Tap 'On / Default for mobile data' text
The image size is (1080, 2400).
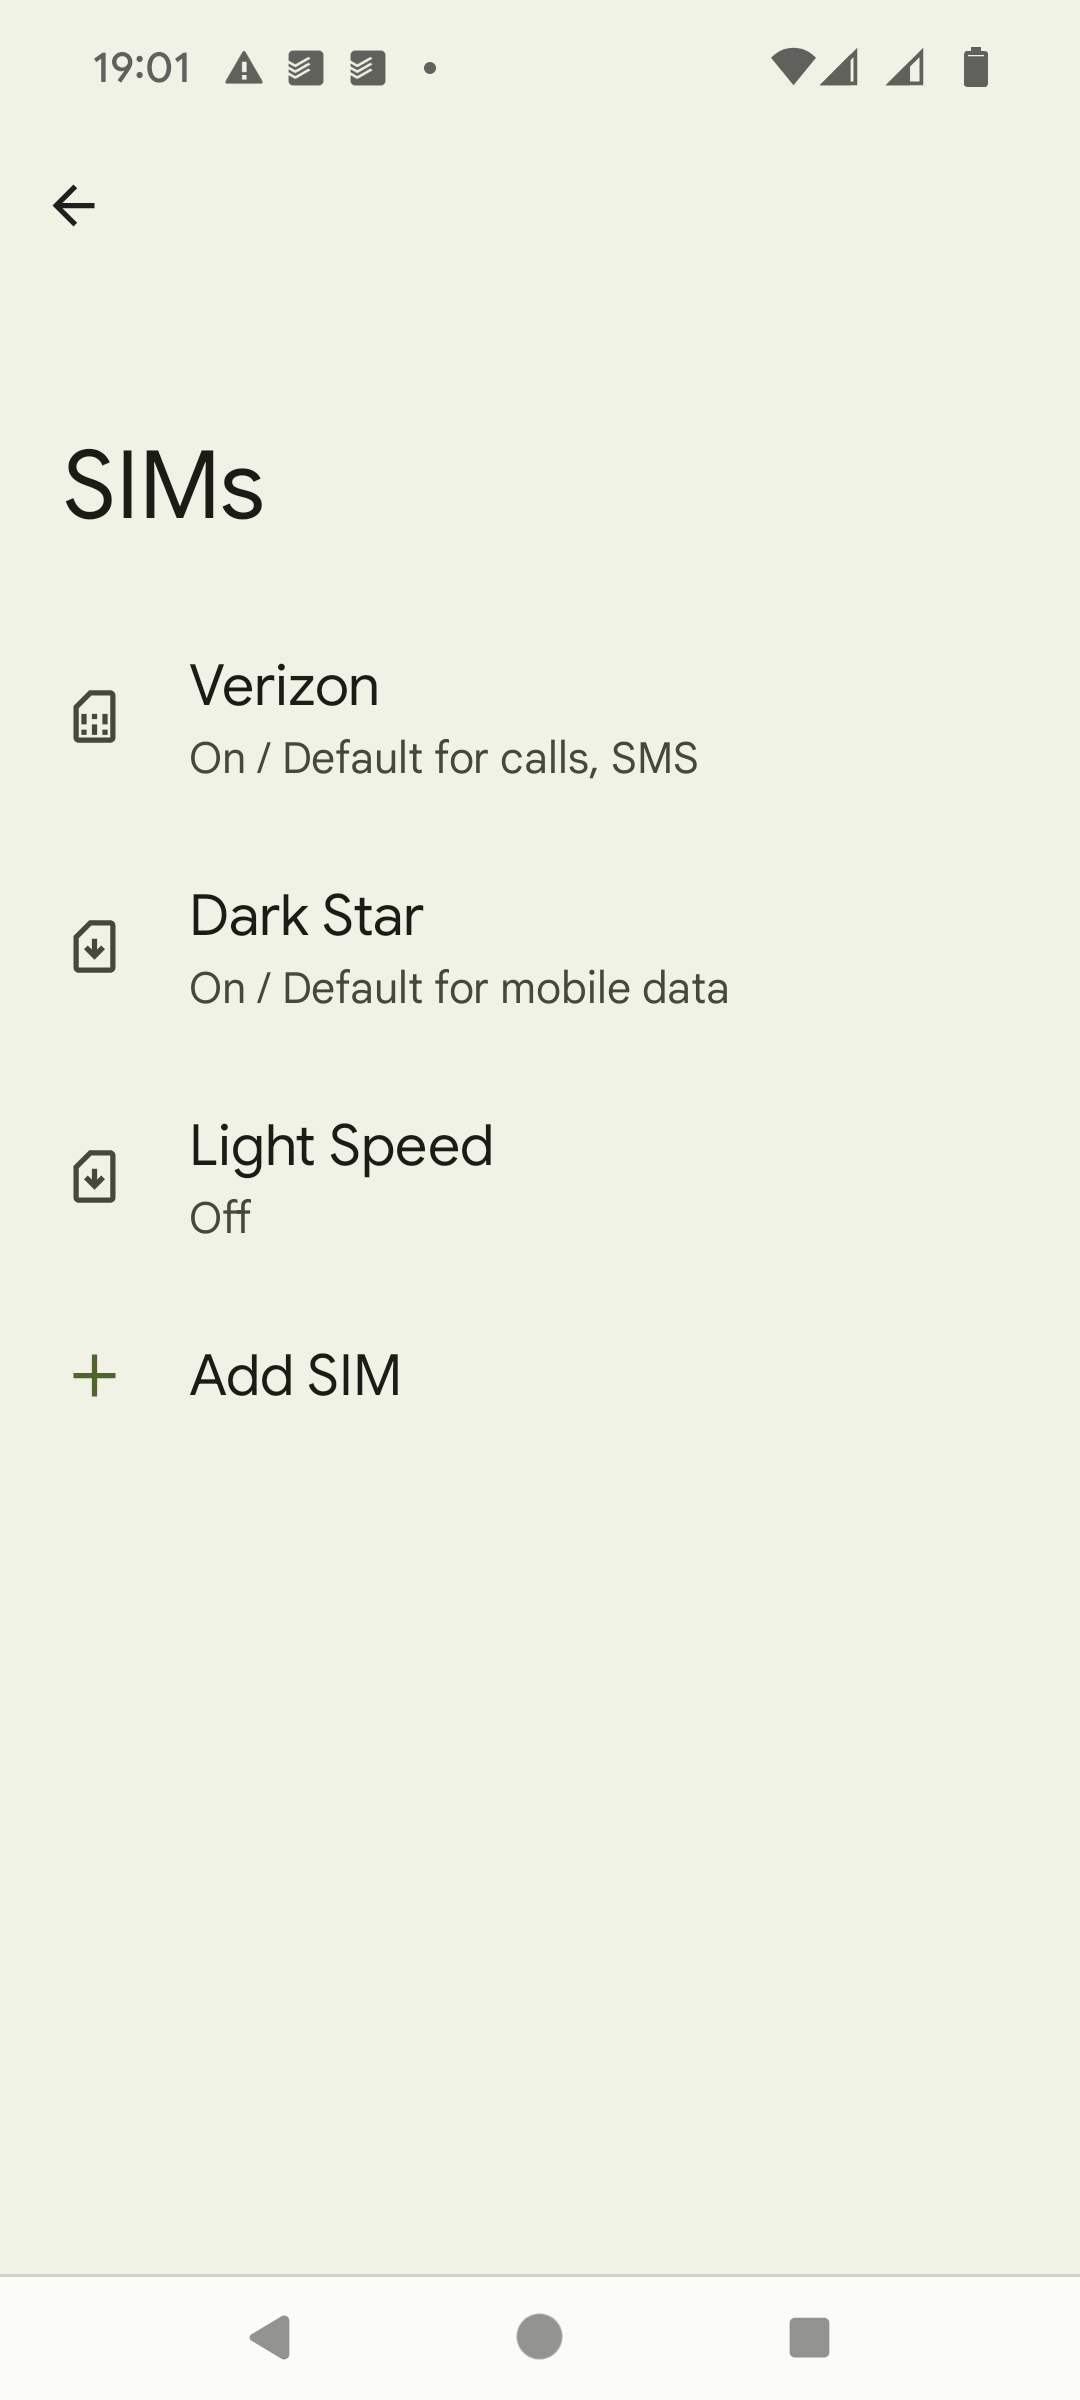tap(459, 989)
